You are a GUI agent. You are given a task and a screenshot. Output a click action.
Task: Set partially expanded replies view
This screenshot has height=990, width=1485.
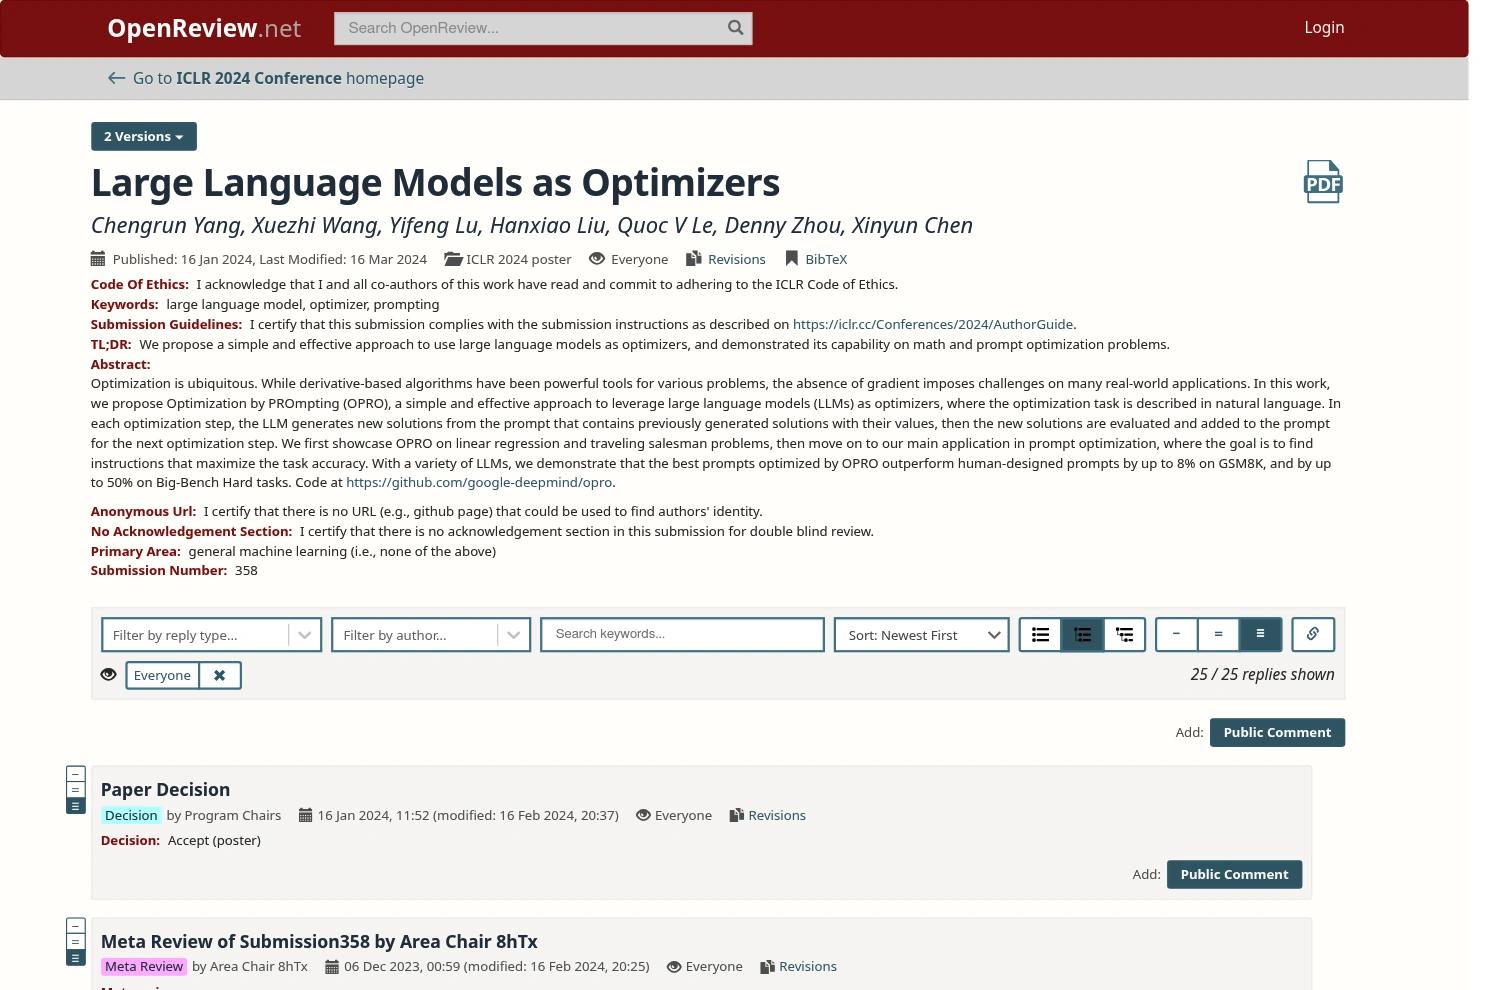(1218, 634)
